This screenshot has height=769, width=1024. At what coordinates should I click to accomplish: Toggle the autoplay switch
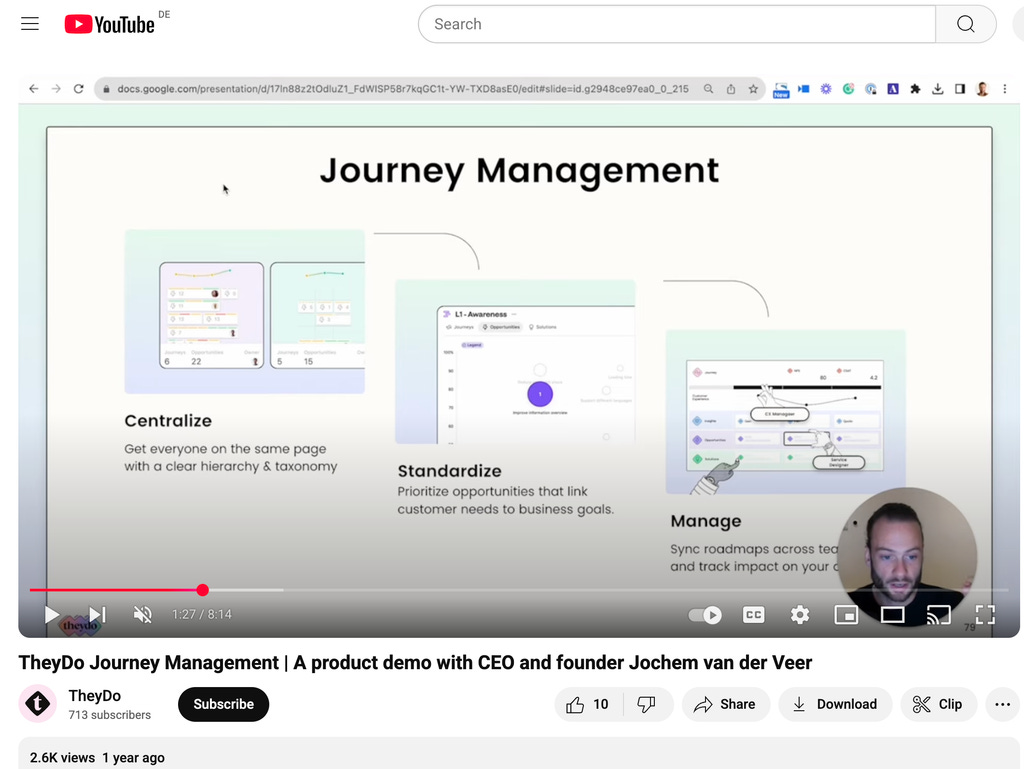coord(705,615)
